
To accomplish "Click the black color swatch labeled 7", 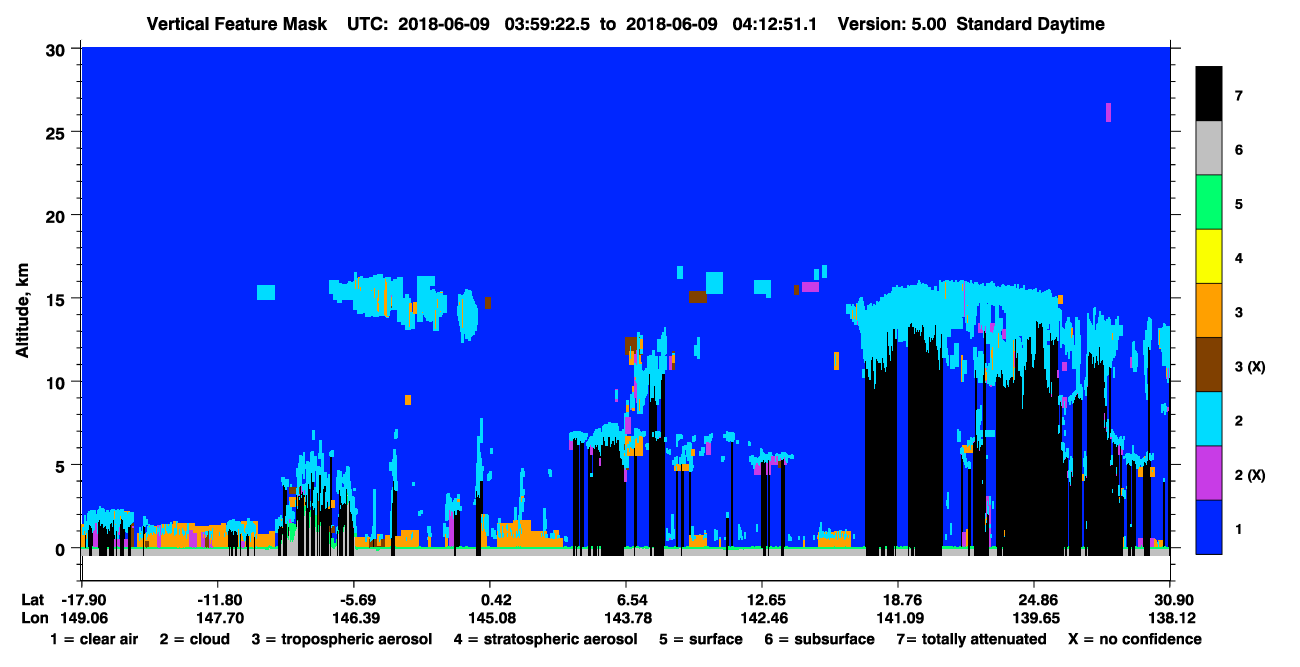I will (1209, 94).
